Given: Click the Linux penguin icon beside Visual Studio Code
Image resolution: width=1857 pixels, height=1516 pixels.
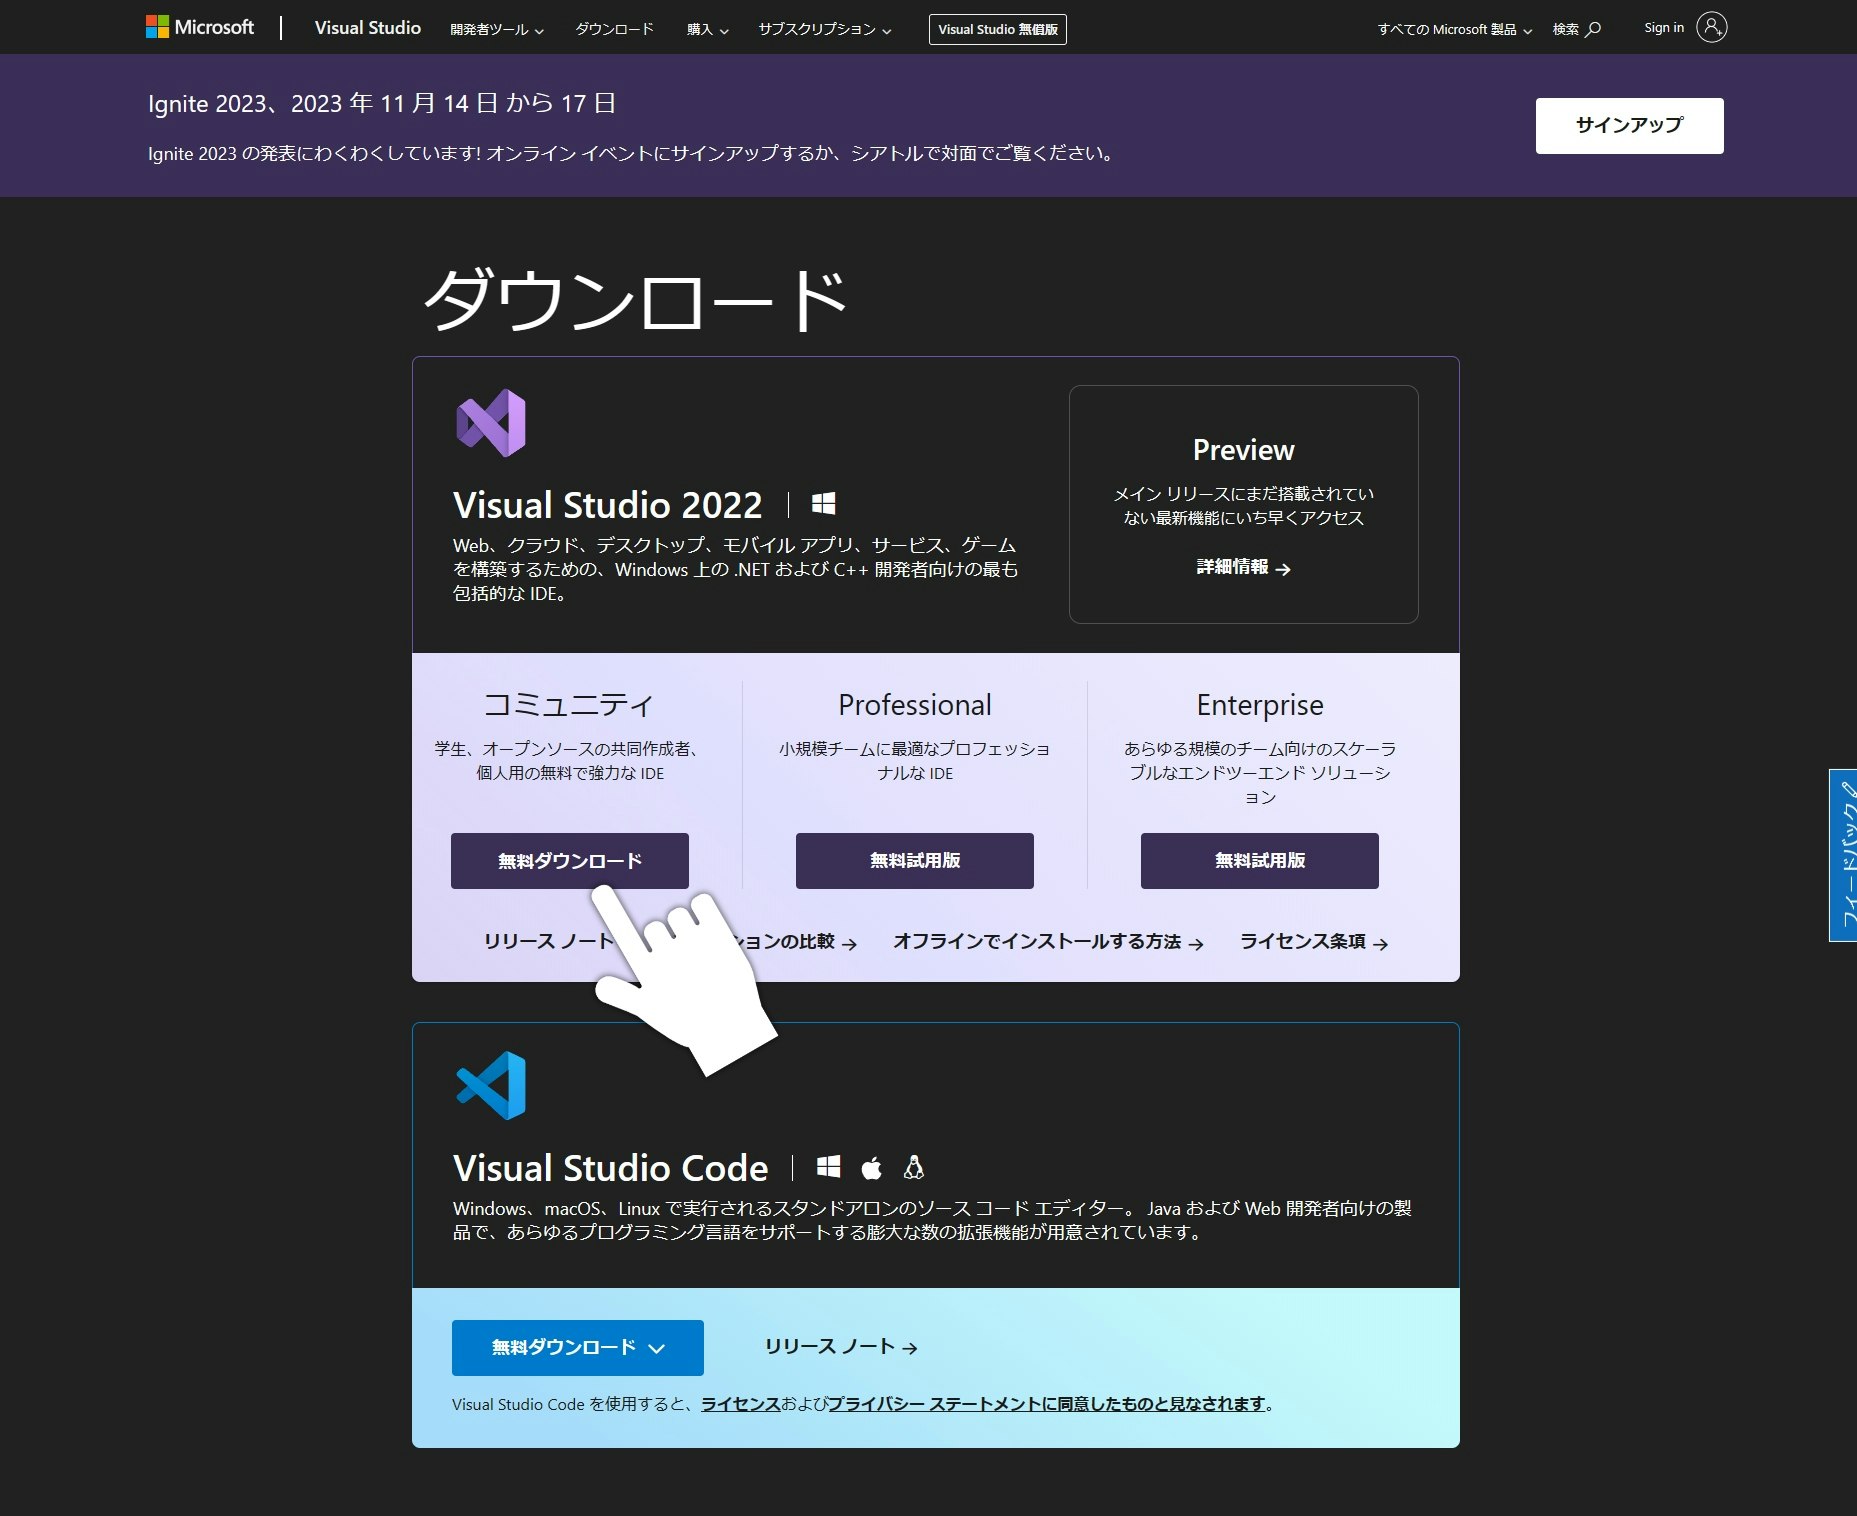Looking at the screenshot, I should click(x=914, y=1167).
